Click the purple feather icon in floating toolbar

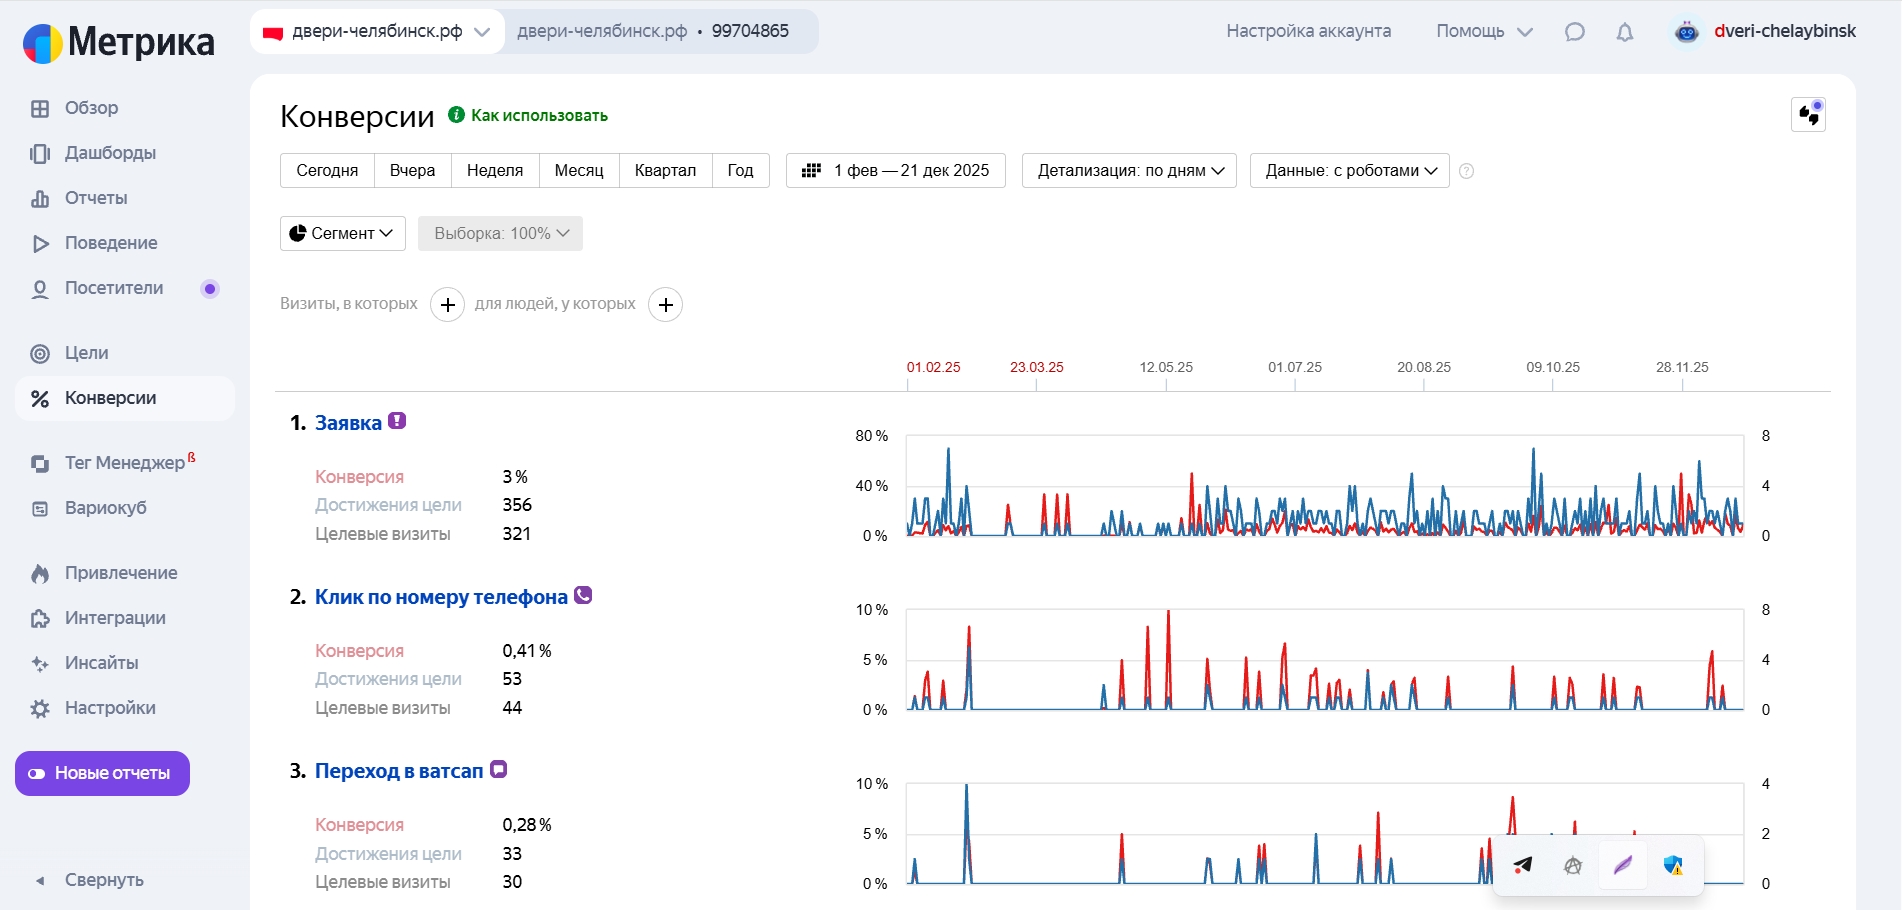[1622, 865]
